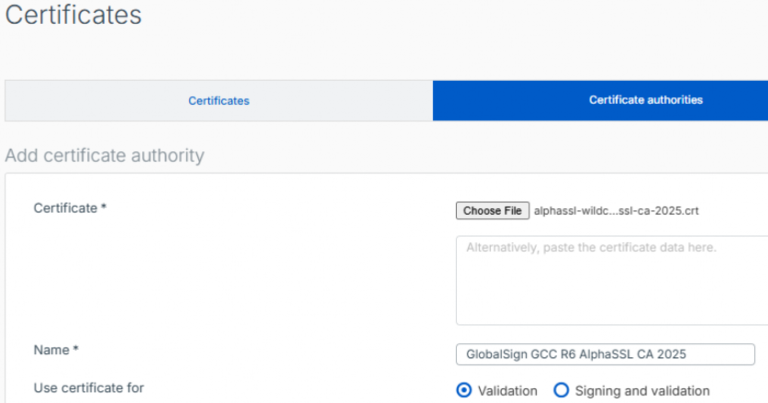The image size is (768, 403).
Task: Click the Choose File button
Action: tap(492, 211)
